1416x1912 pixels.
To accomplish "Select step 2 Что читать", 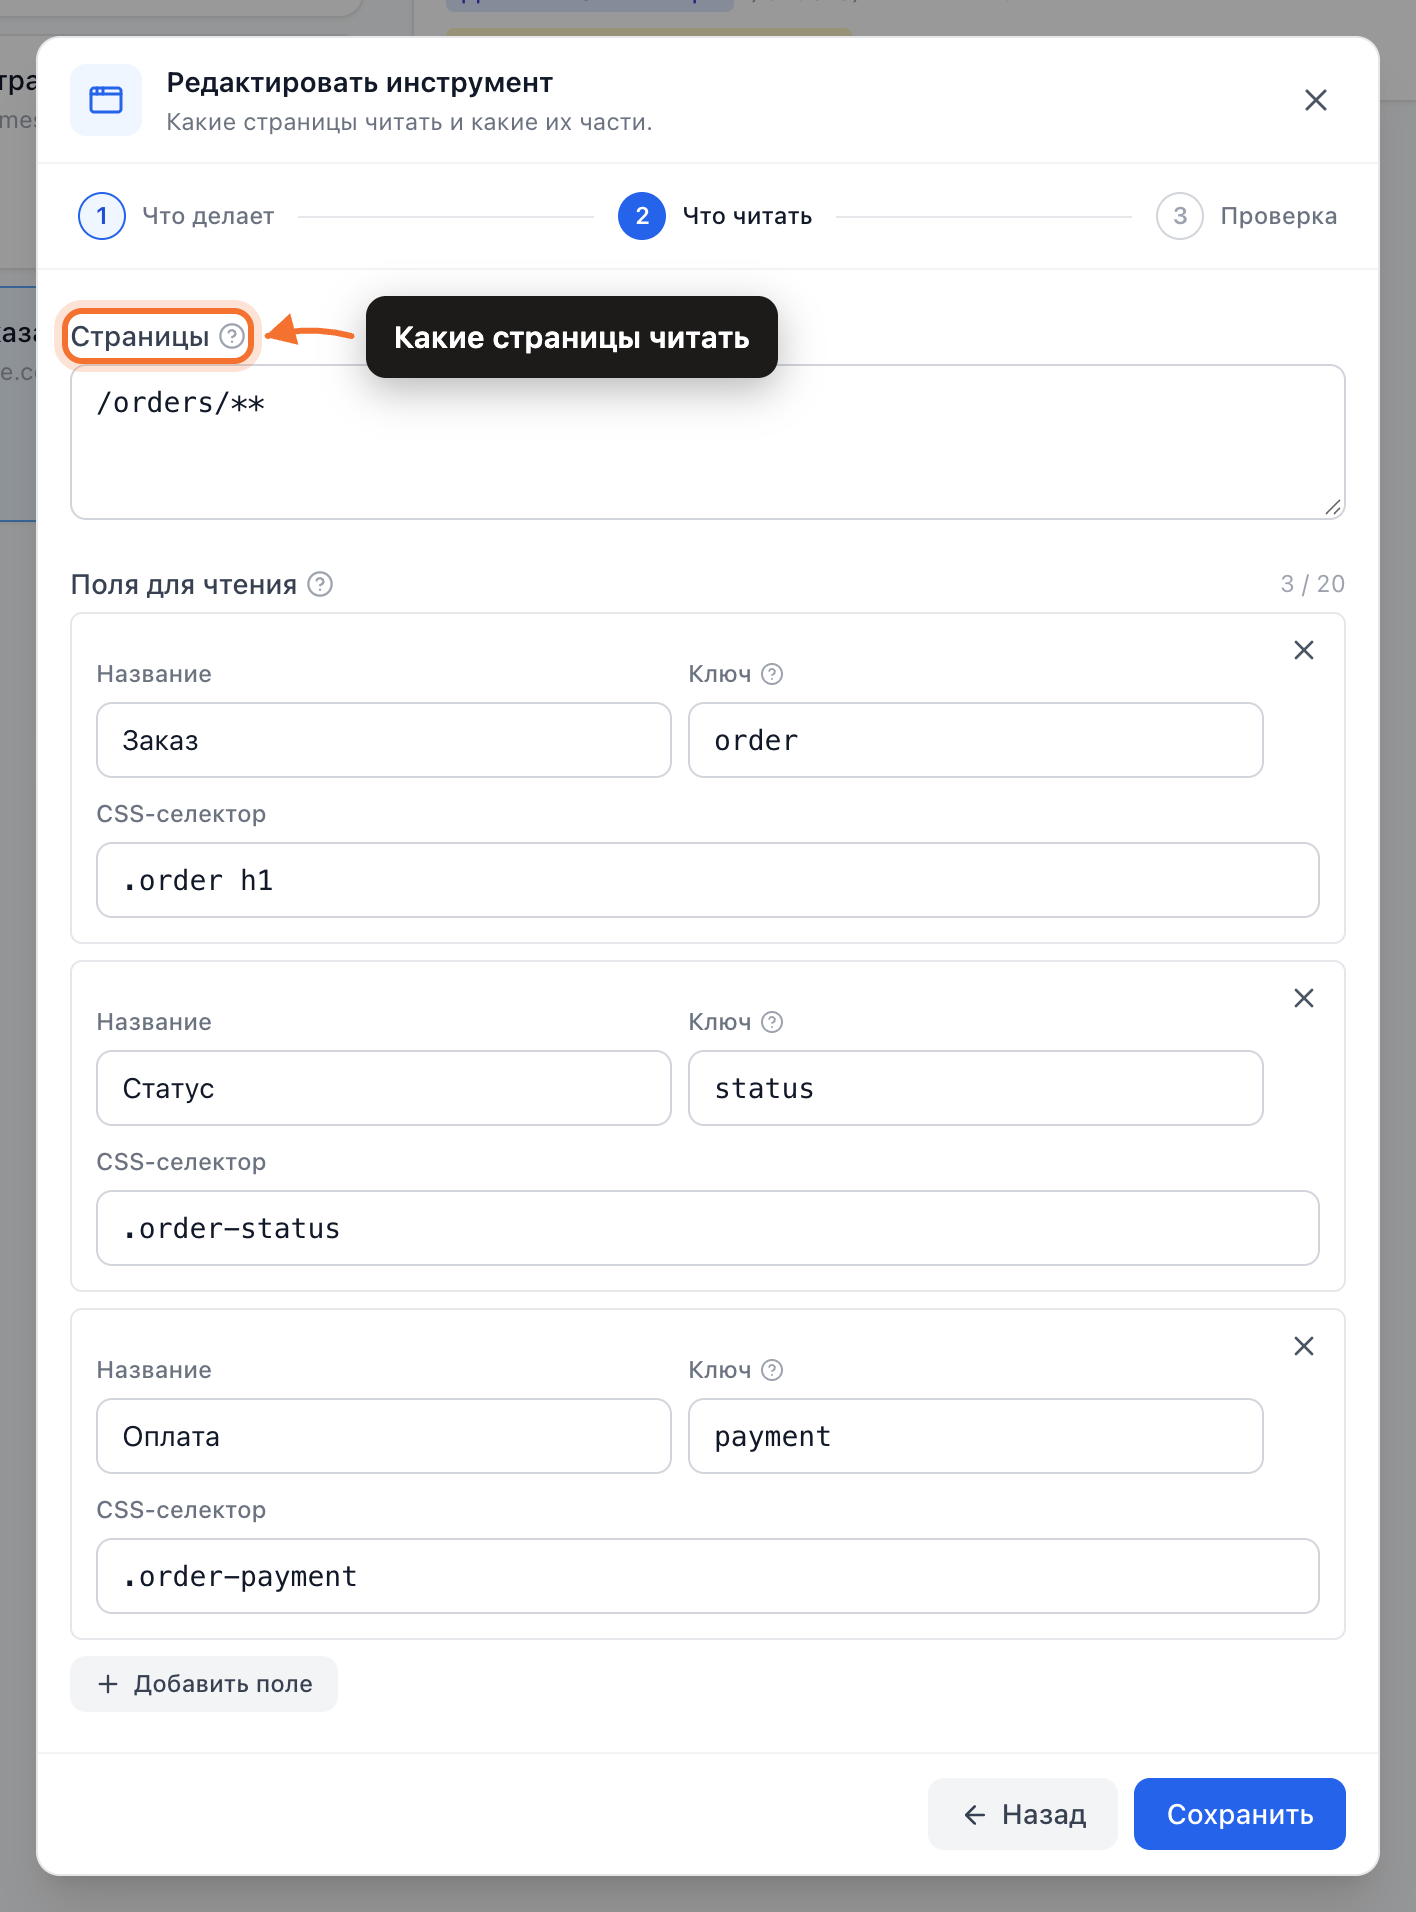I will point(715,216).
